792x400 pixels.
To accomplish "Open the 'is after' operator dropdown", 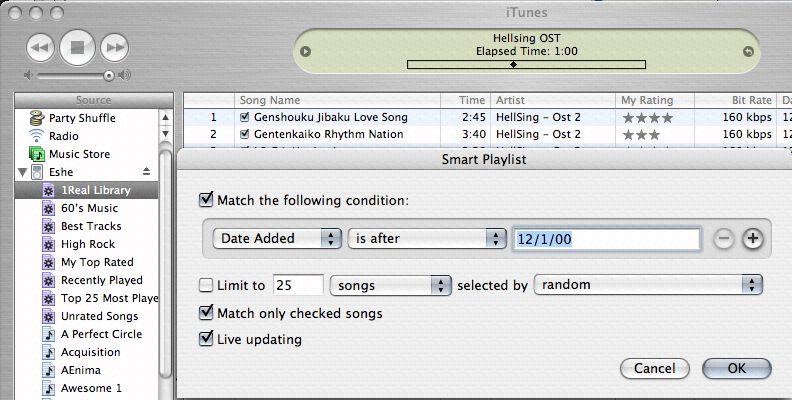I will (x=427, y=238).
